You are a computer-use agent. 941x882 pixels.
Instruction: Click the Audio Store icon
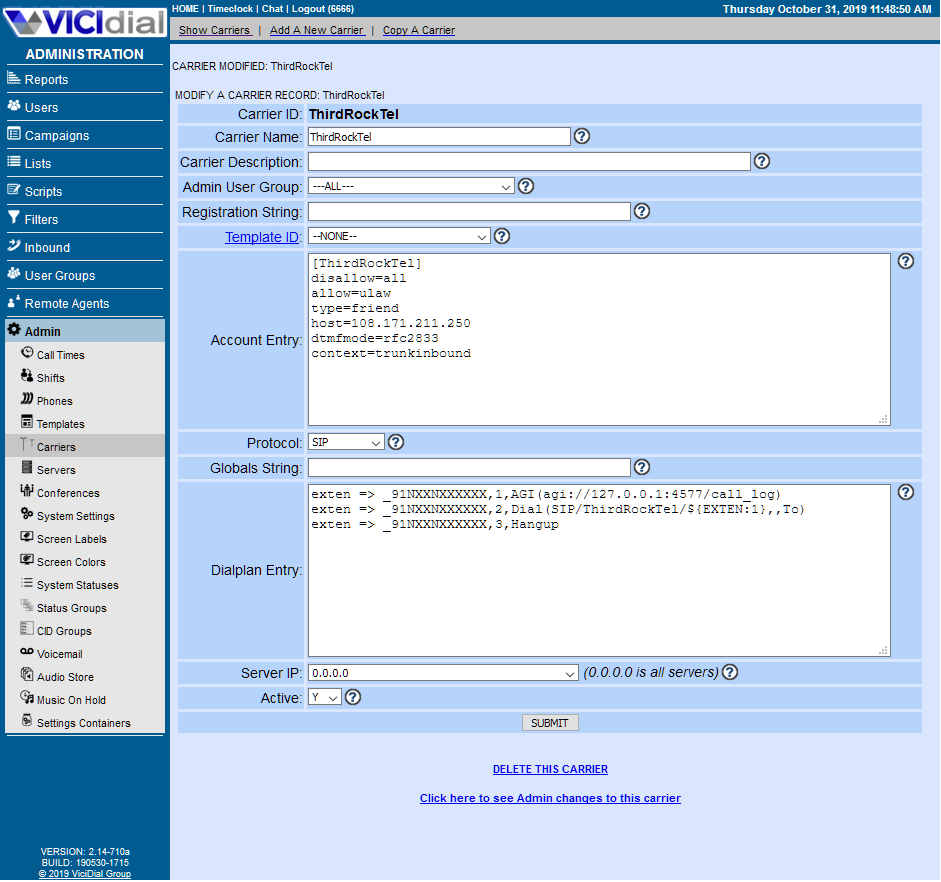27,675
